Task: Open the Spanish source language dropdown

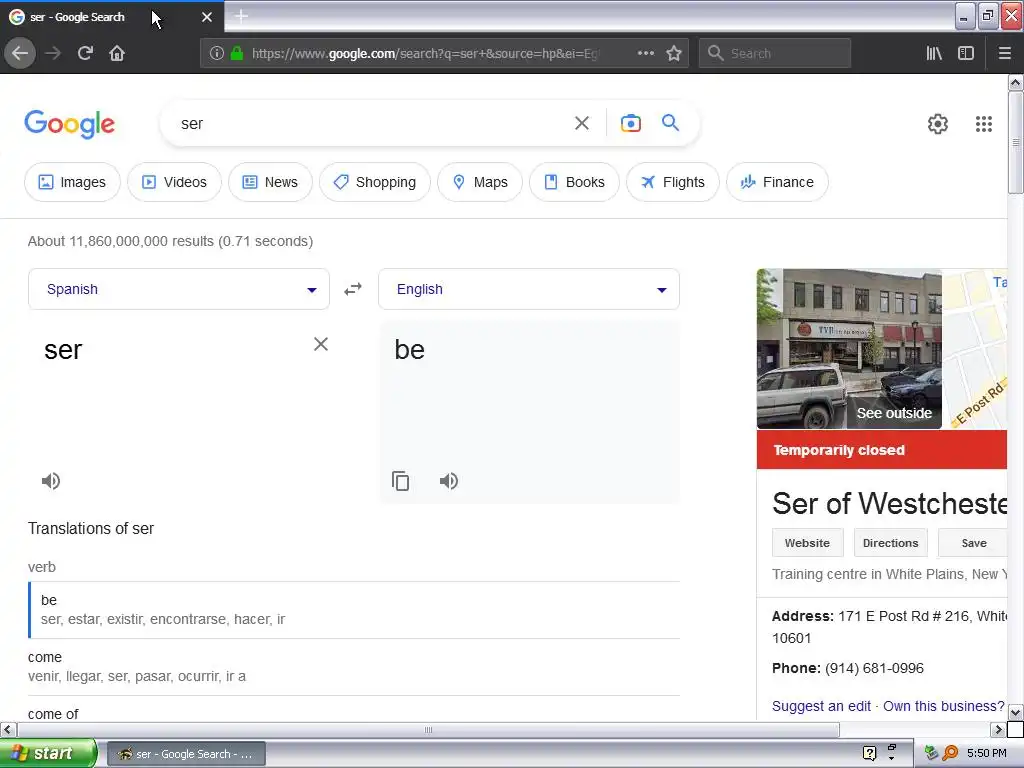Action: click(179, 289)
